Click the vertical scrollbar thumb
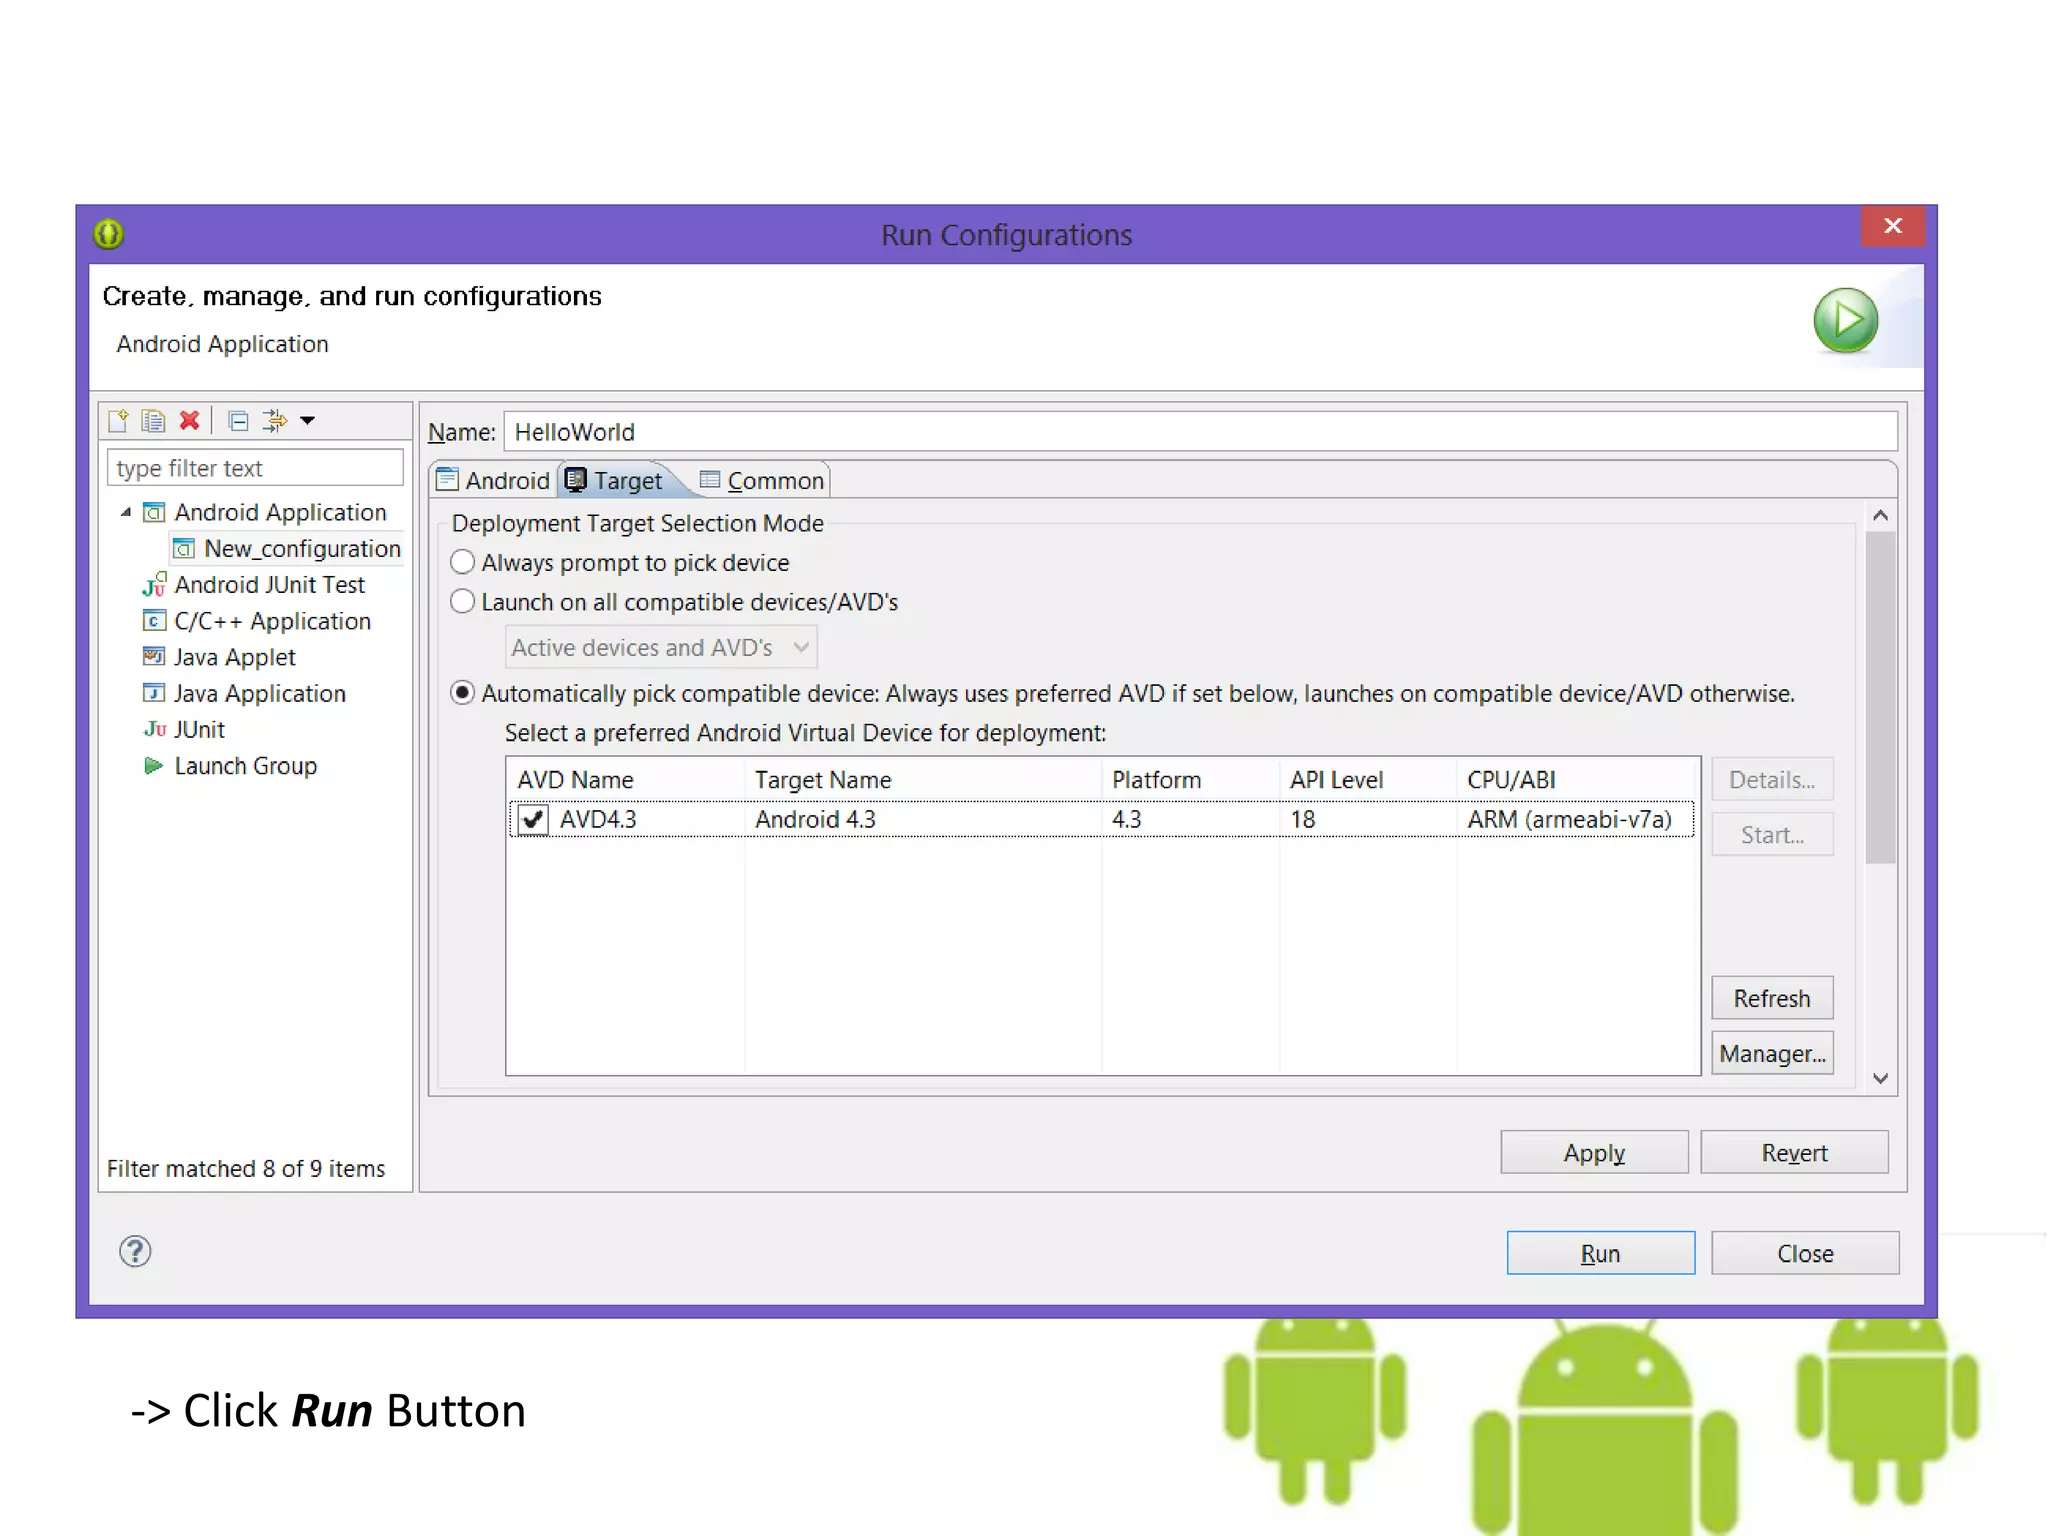The image size is (2048, 1536). point(1880,697)
